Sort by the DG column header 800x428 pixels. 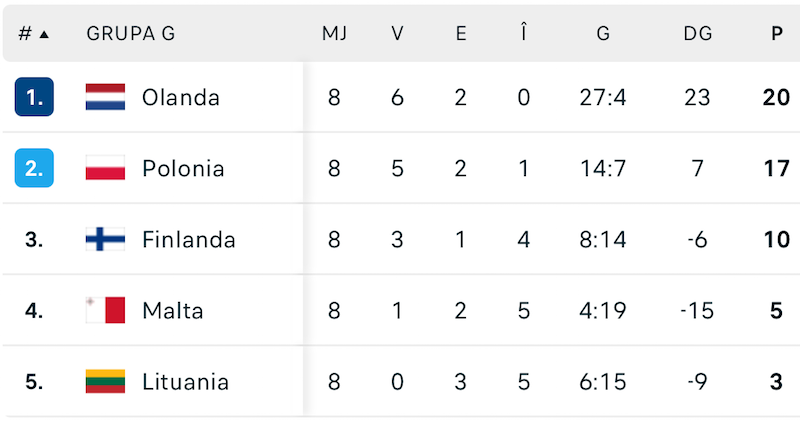[698, 33]
